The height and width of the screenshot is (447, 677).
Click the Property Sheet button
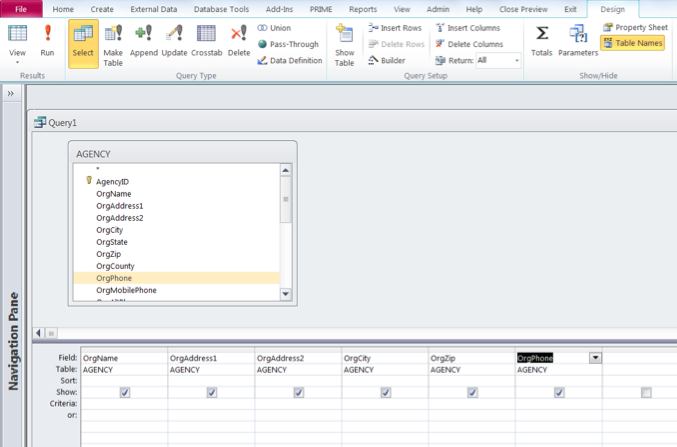click(x=636, y=27)
